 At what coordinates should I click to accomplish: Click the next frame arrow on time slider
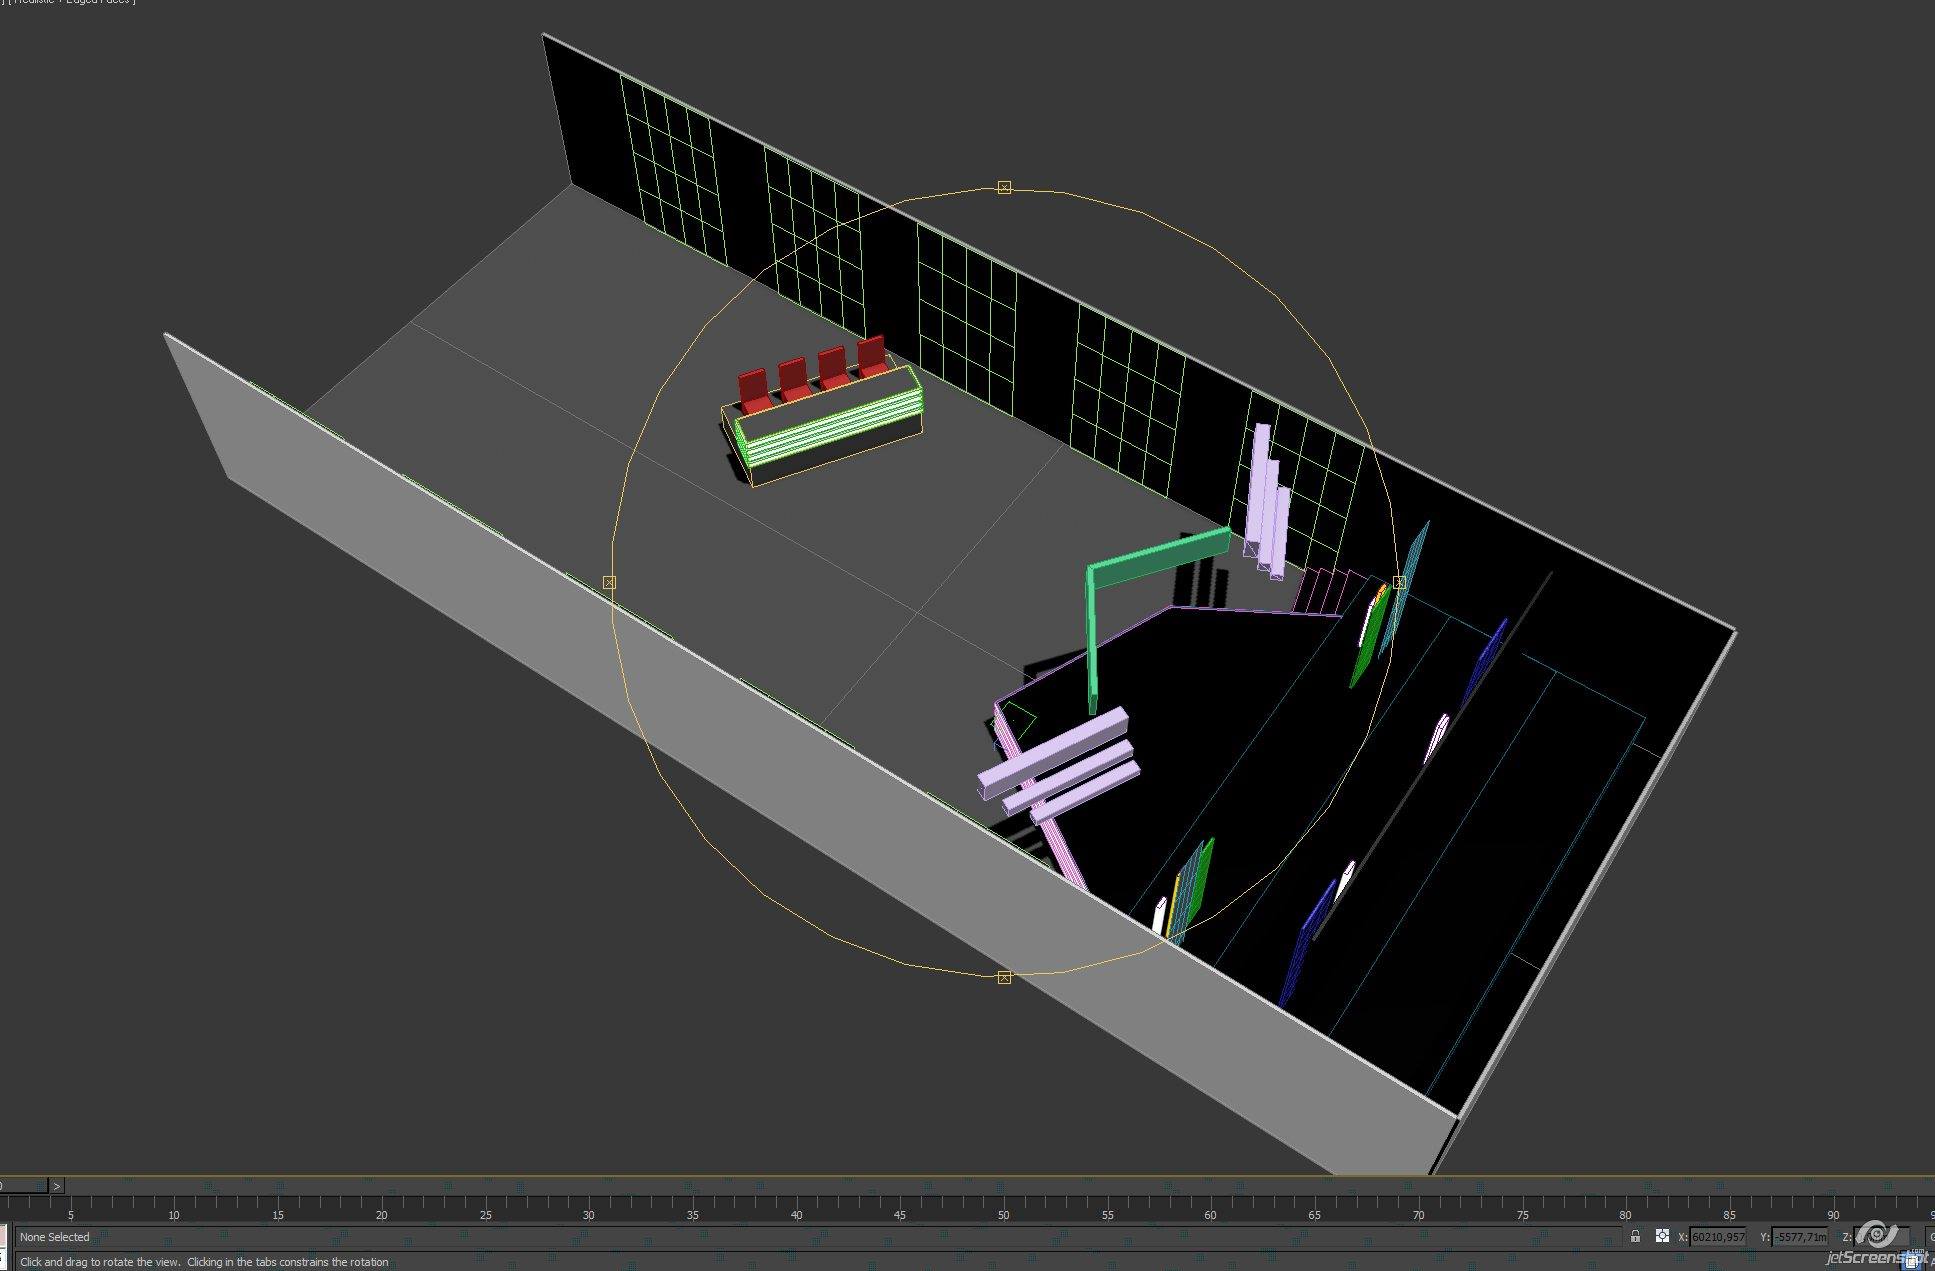click(57, 1186)
